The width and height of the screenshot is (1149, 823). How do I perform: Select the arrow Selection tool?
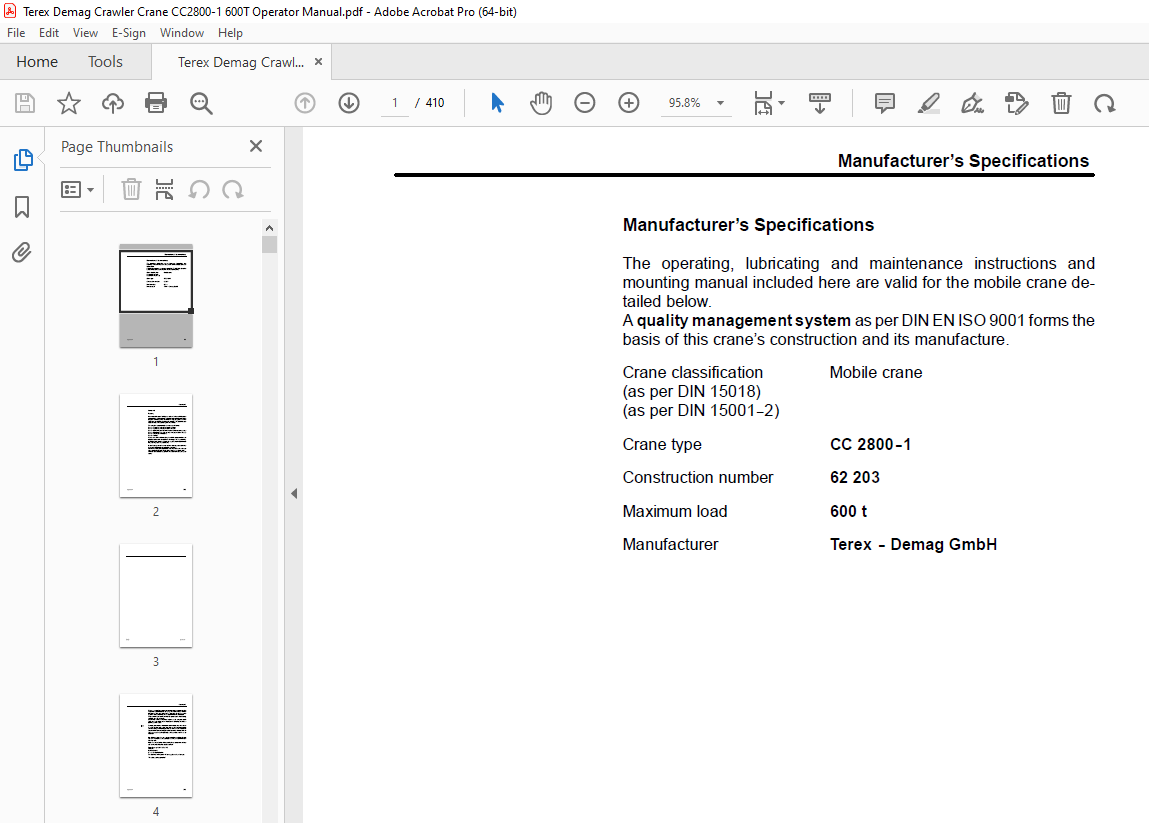pyautogui.click(x=497, y=103)
